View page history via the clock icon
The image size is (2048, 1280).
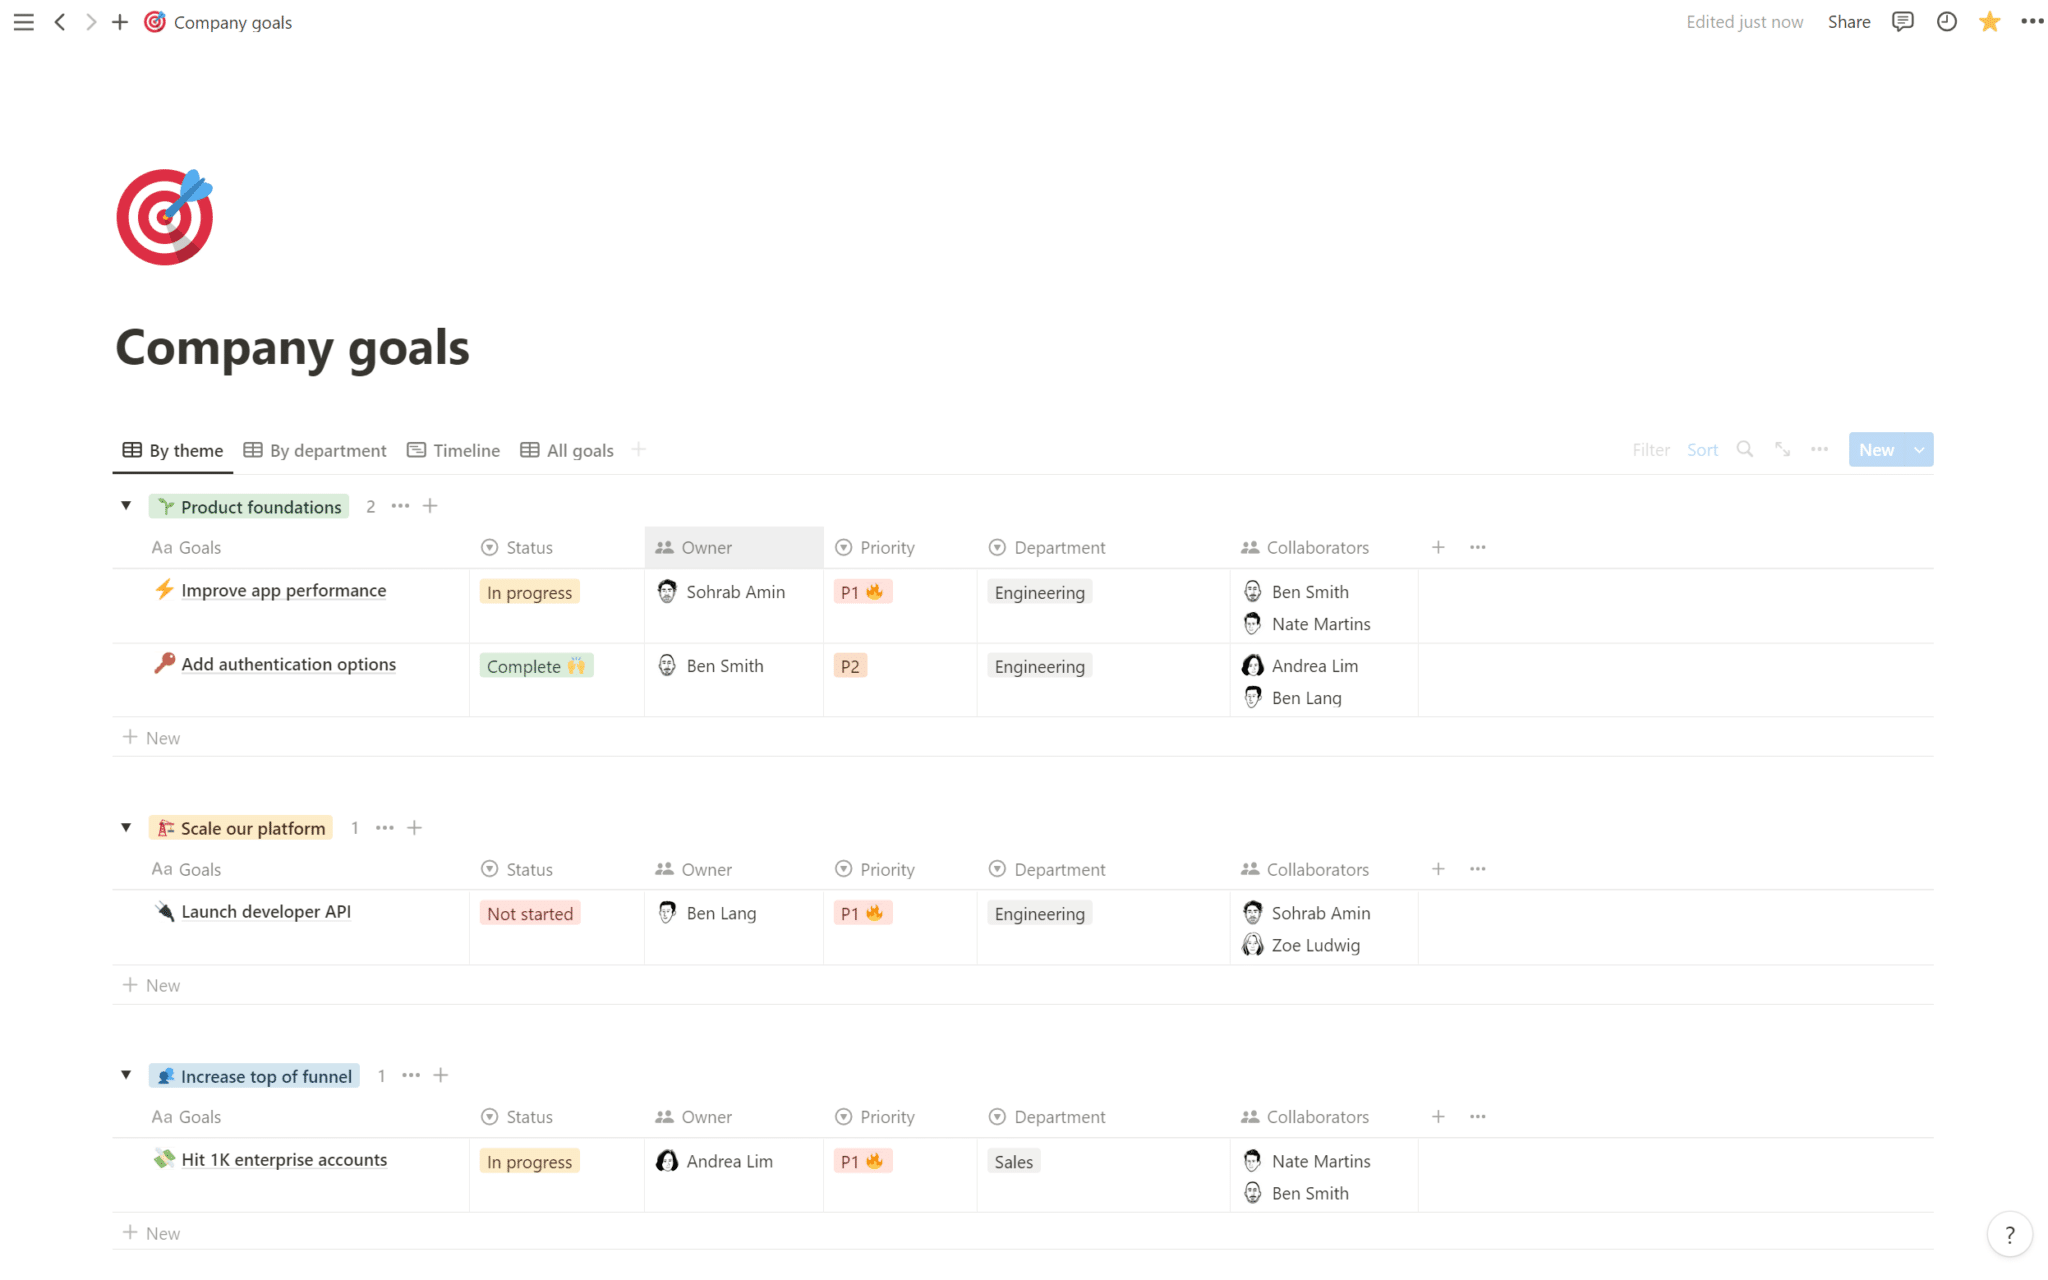[1946, 21]
